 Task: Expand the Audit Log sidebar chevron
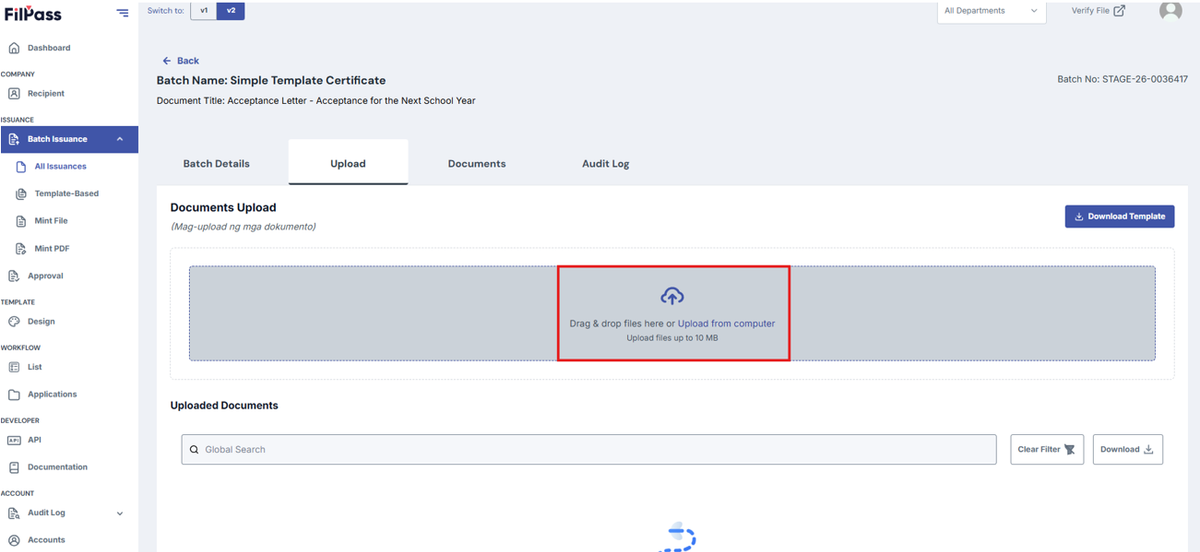[x=120, y=513]
